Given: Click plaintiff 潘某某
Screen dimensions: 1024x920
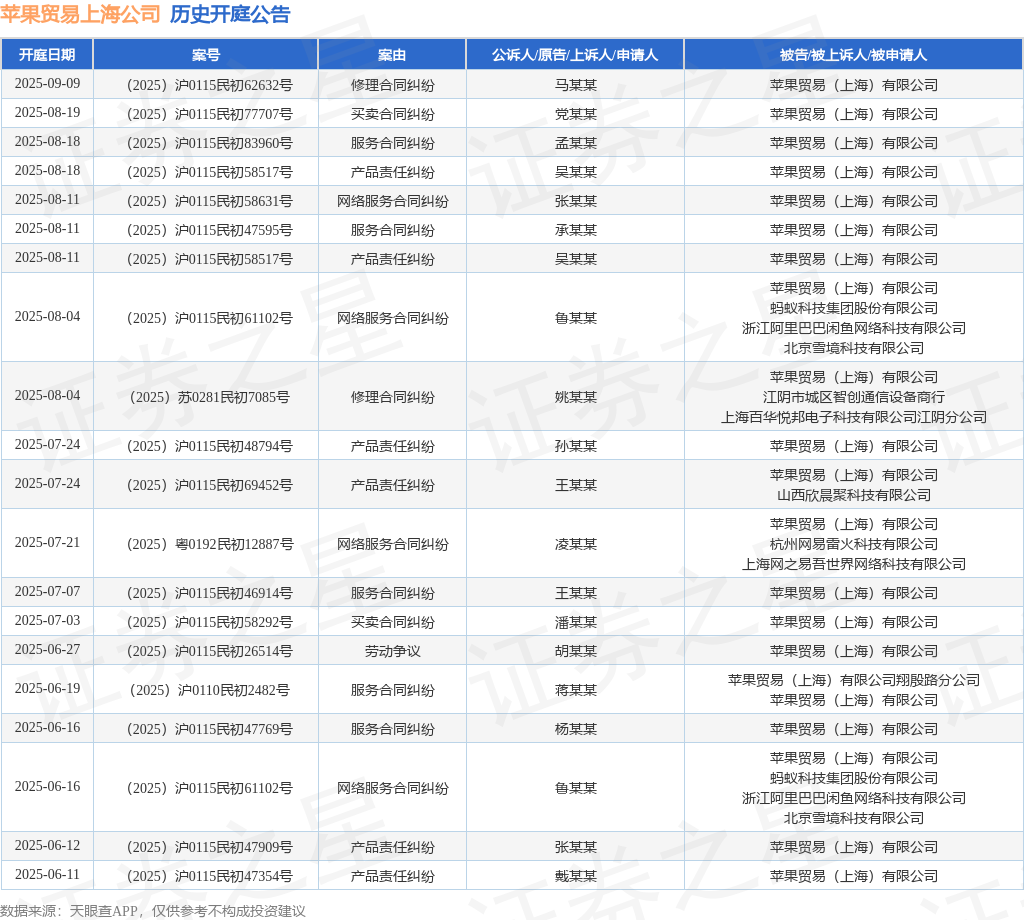Looking at the screenshot, I should pyautogui.click(x=575, y=622).
